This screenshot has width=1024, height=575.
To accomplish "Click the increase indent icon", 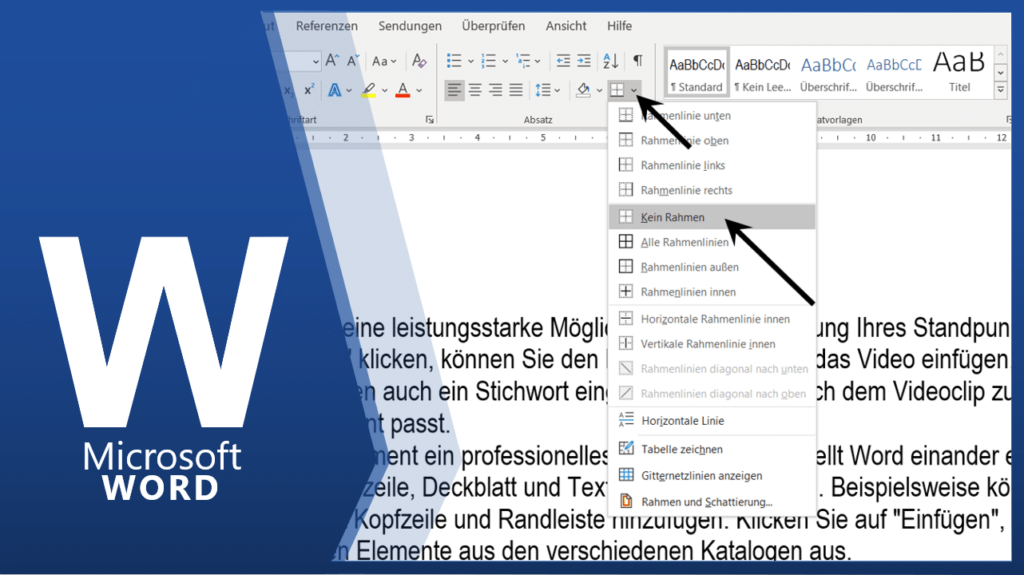I will 584,61.
